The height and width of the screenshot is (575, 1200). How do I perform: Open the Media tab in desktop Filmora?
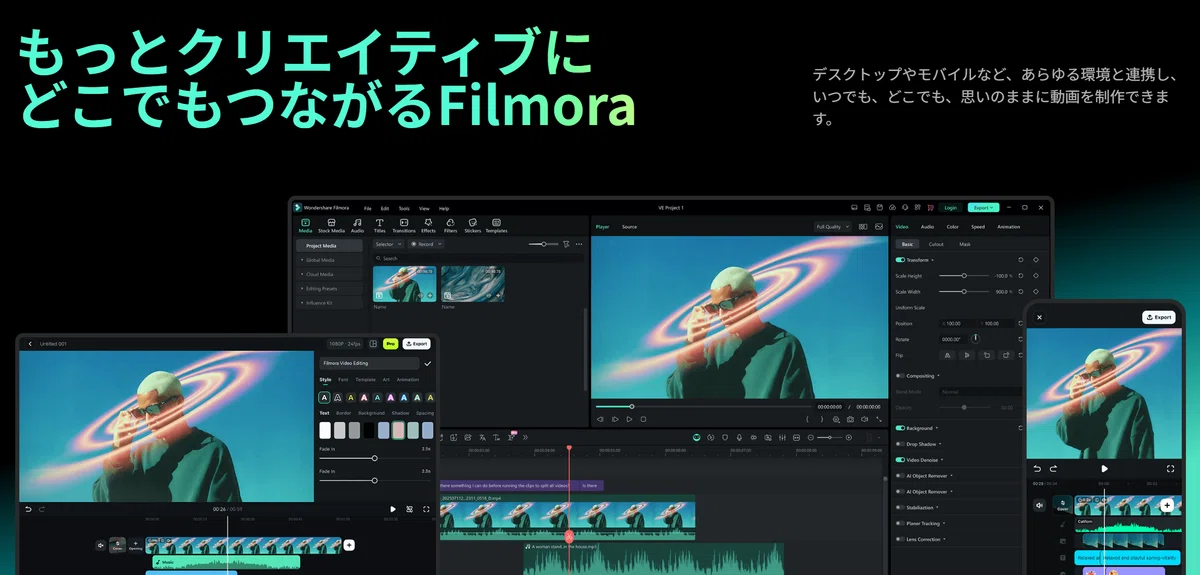[x=305, y=225]
